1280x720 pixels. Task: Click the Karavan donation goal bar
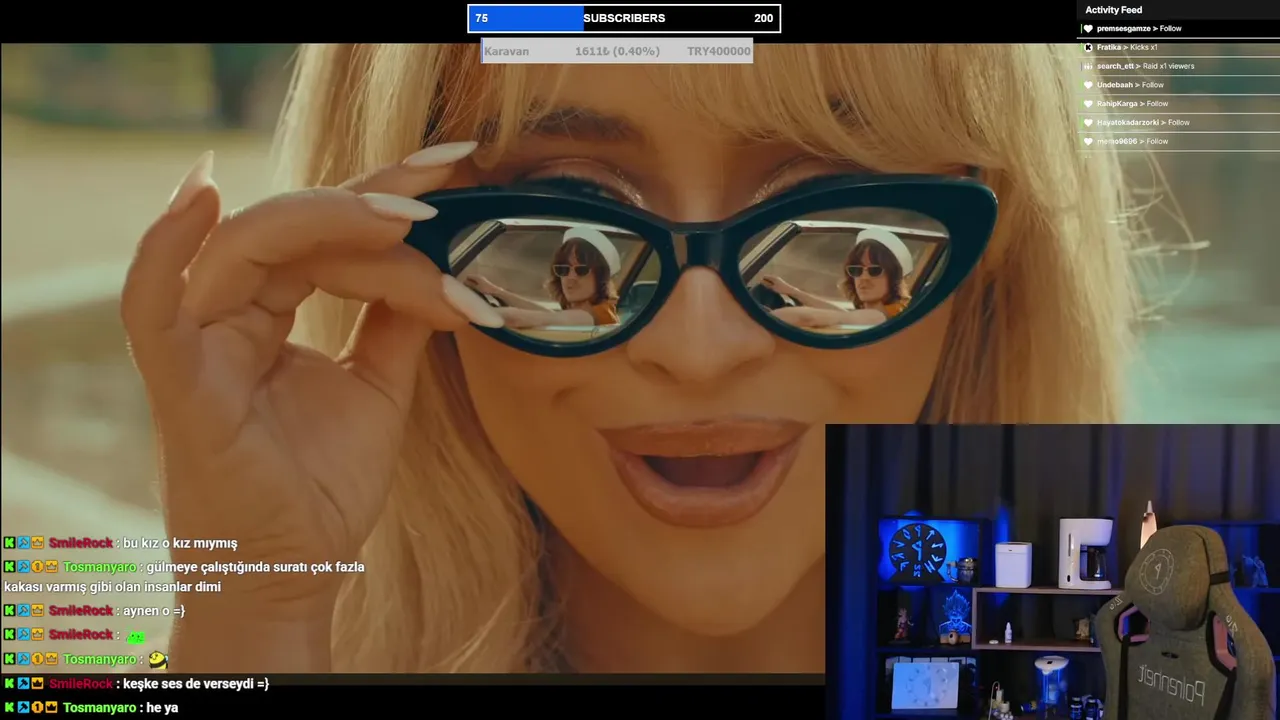pyautogui.click(x=617, y=51)
